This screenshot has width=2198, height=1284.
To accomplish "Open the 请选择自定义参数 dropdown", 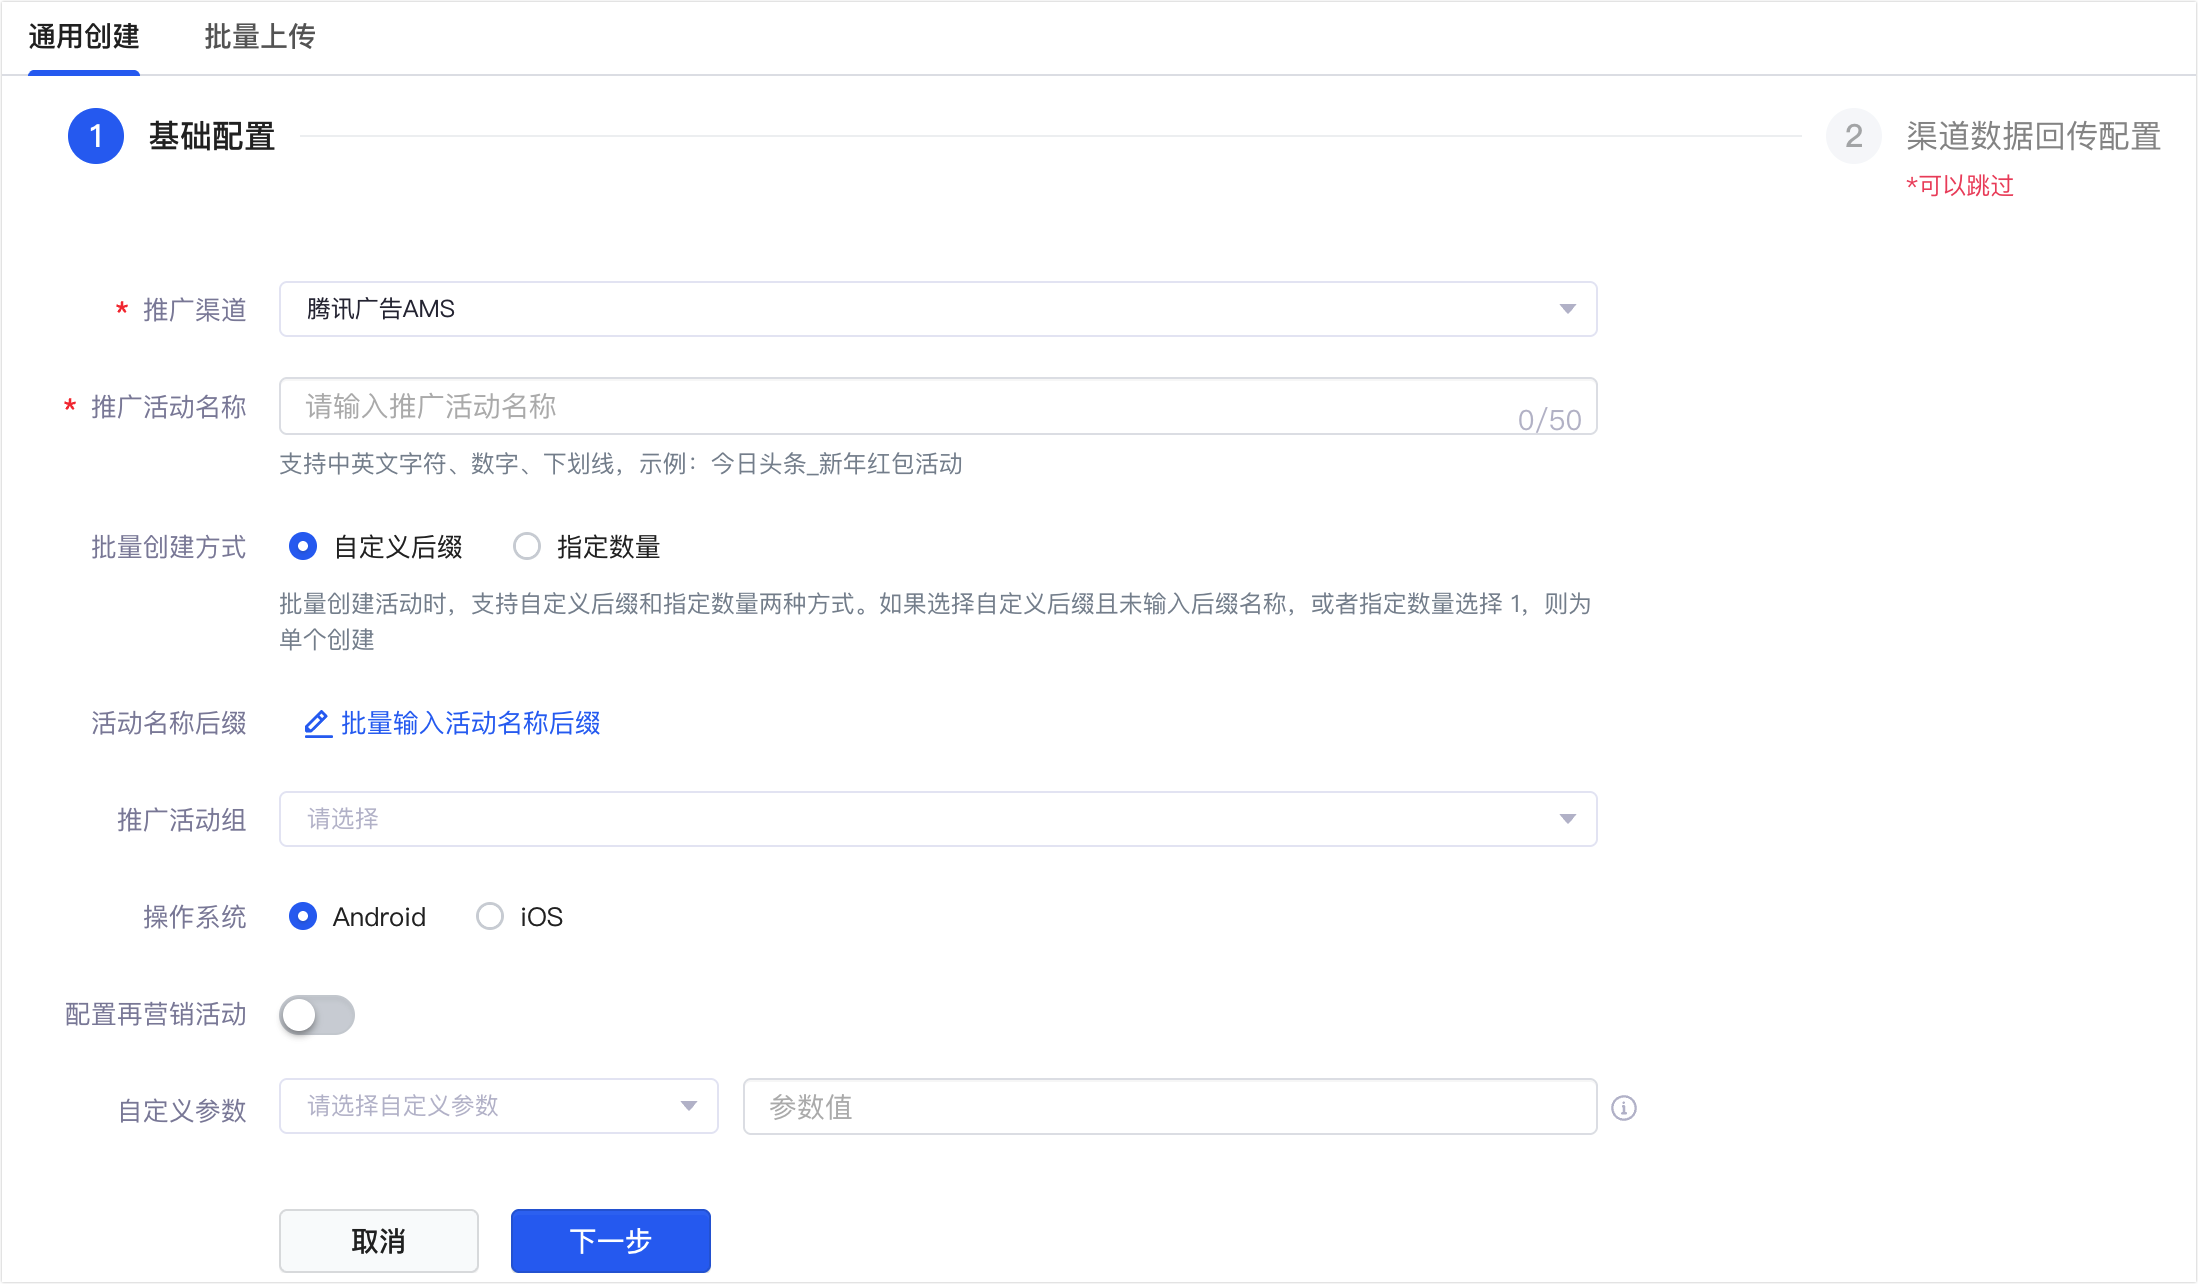I will point(498,1106).
